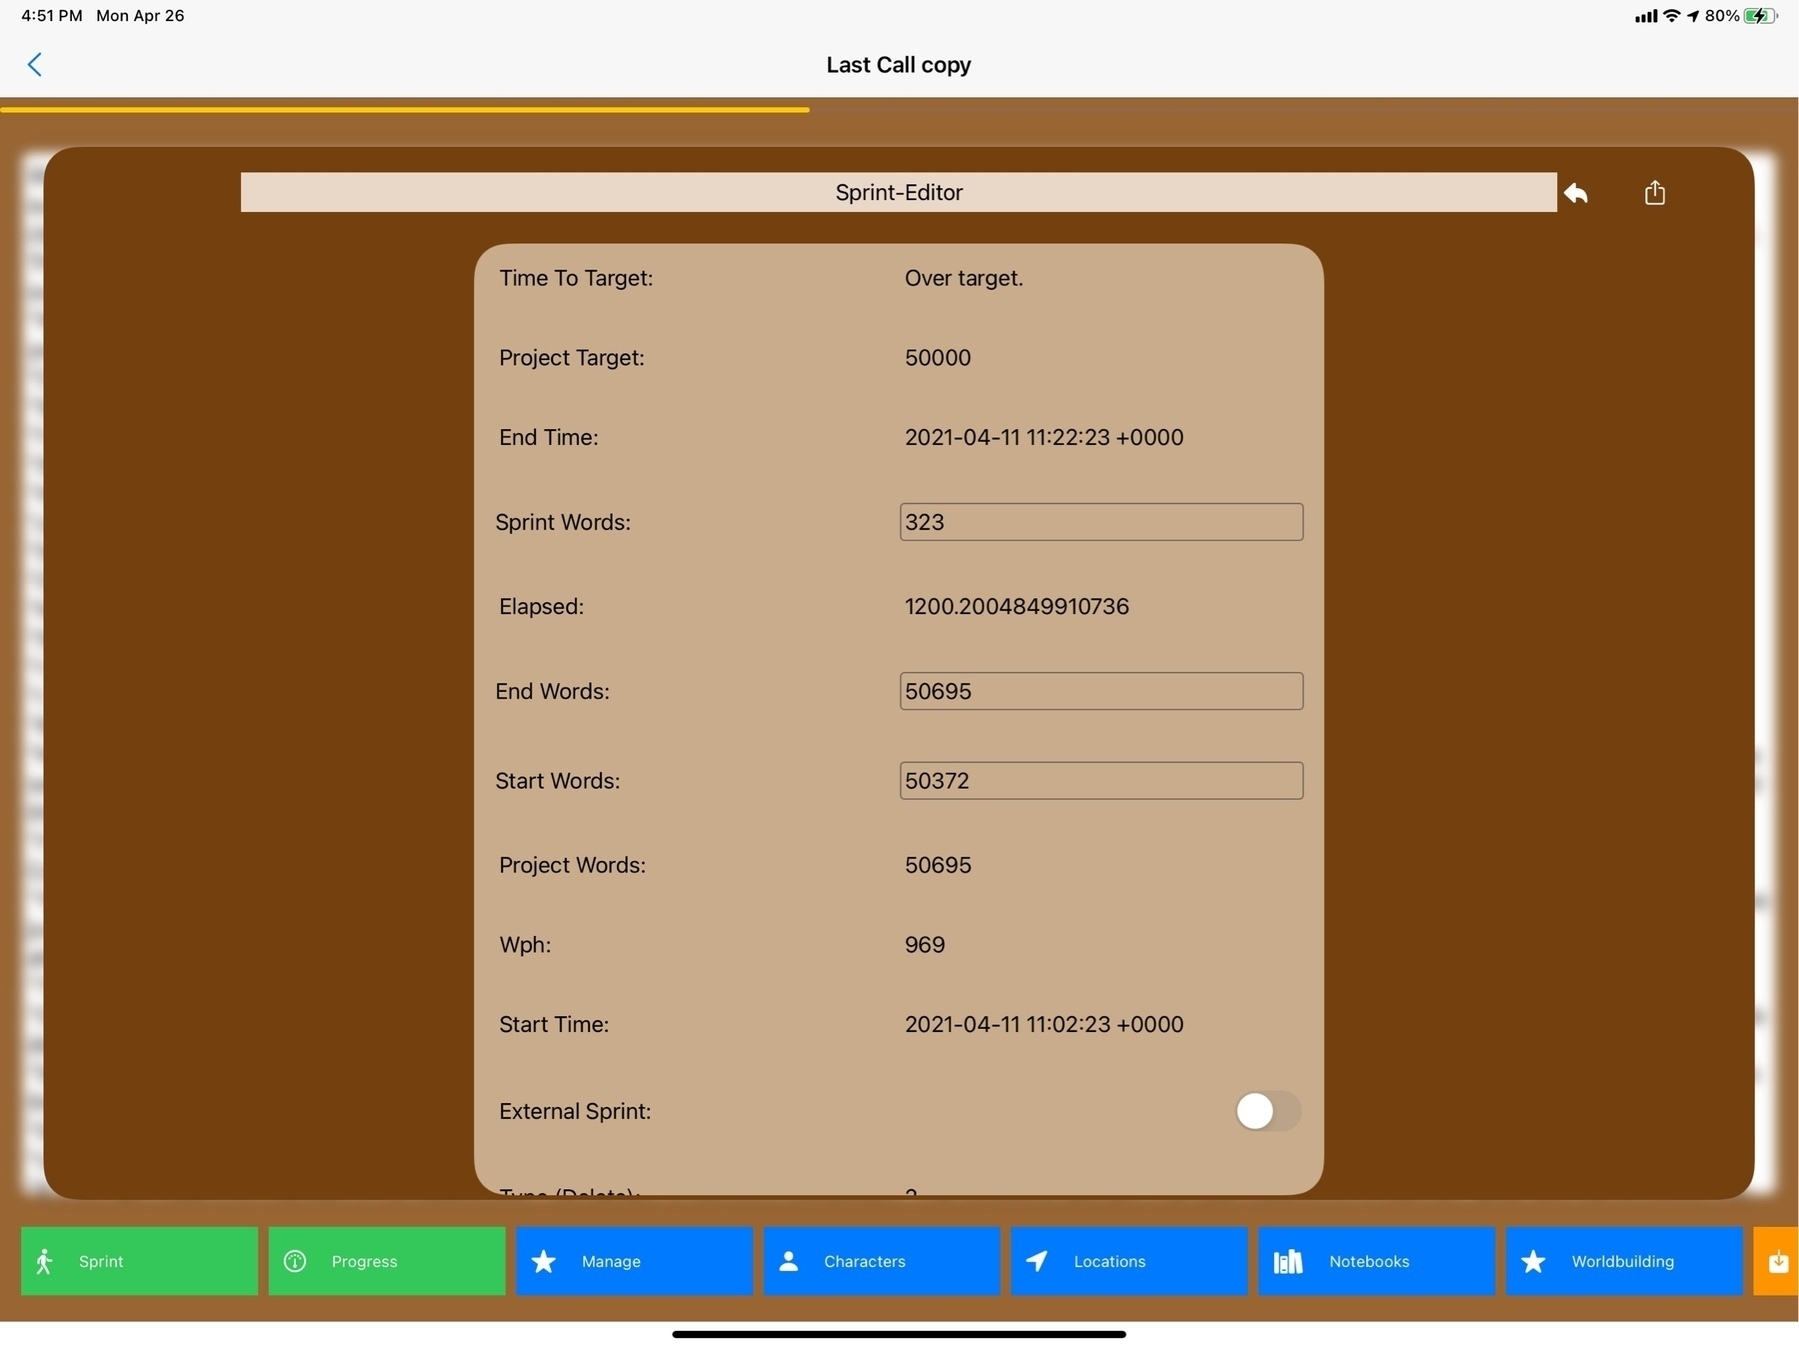Image resolution: width=1799 pixels, height=1348 pixels.
Task: Click the Worldbuilding star icon
Action: (1533, 1261)
